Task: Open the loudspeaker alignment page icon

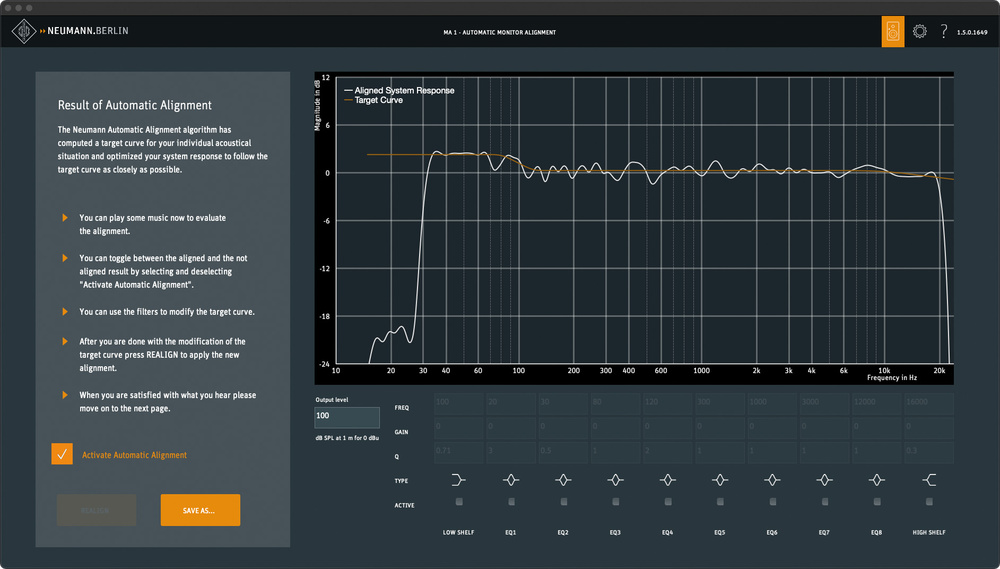Action: click(892, 32)
